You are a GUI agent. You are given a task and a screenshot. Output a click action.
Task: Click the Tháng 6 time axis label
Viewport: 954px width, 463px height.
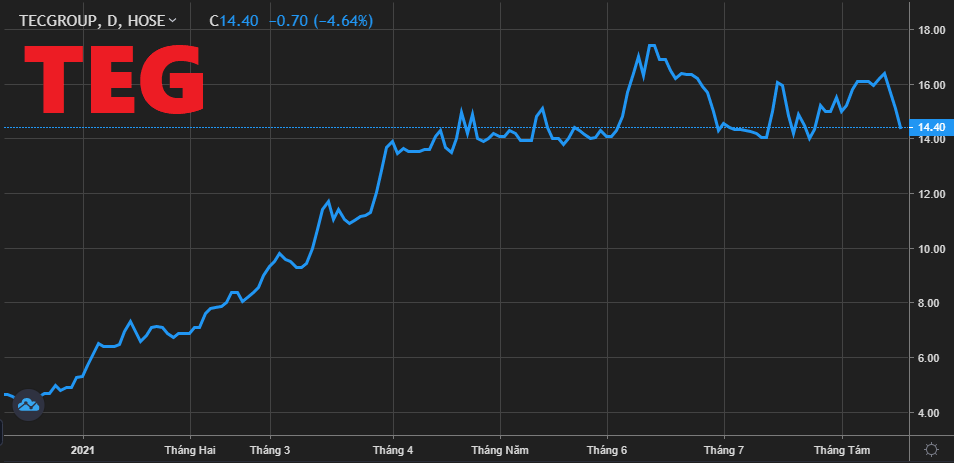[607, 450]
